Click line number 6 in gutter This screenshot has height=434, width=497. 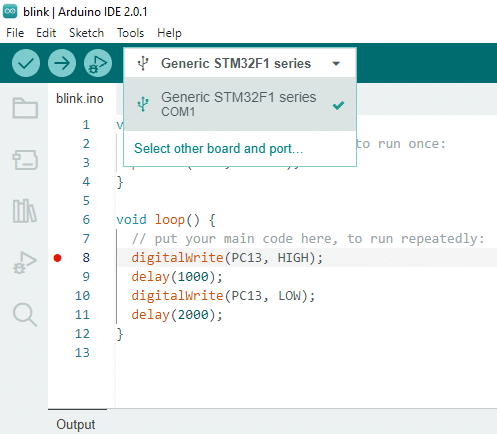click(x=86, y=220)
